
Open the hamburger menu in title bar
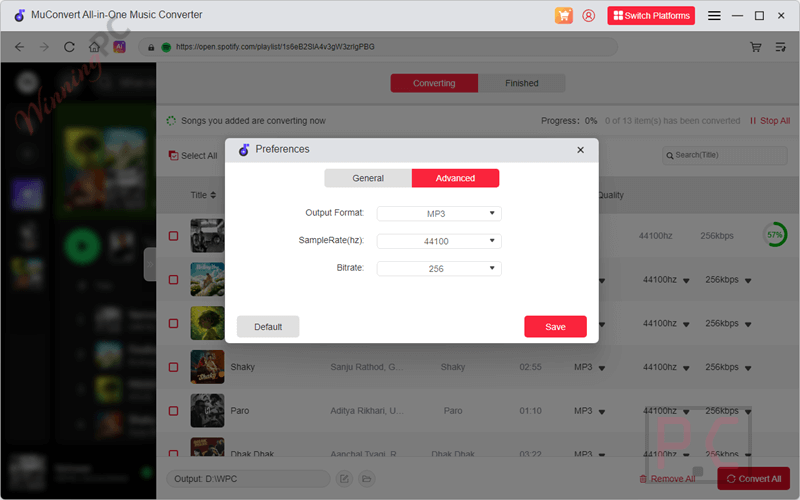[714, 16]
